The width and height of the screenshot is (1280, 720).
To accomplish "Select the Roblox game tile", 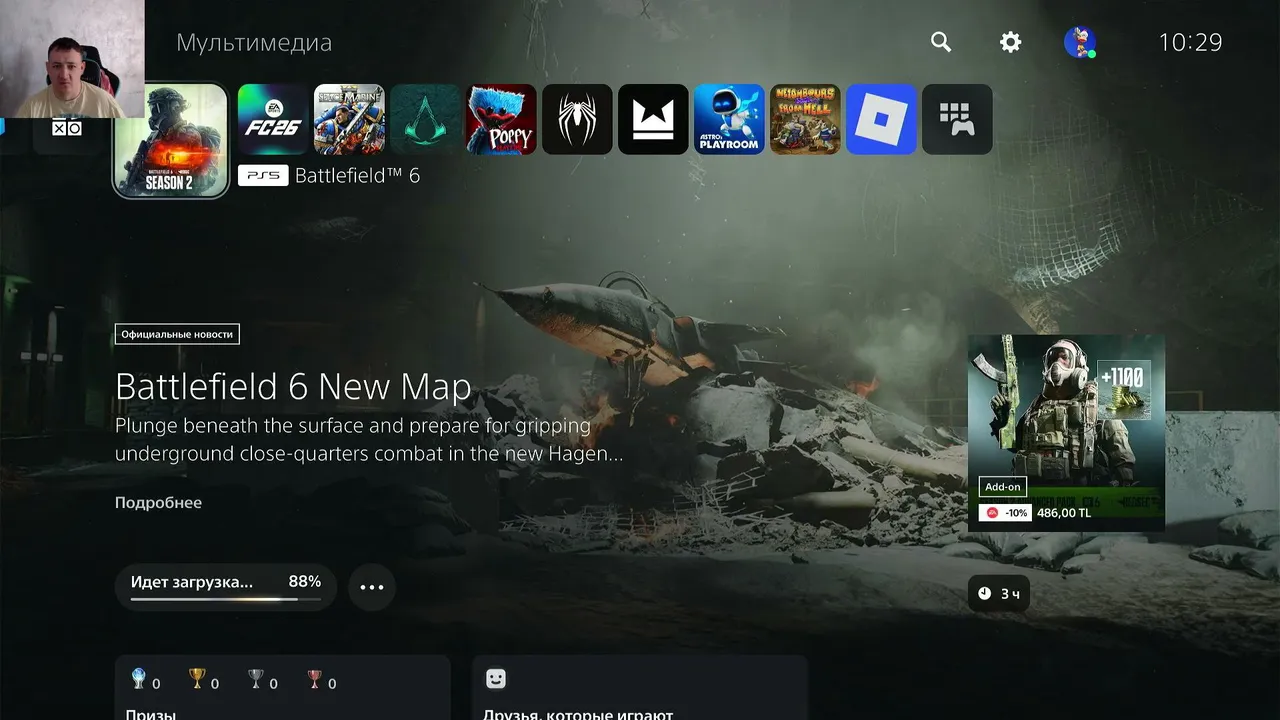I will [x=881, y=119].
